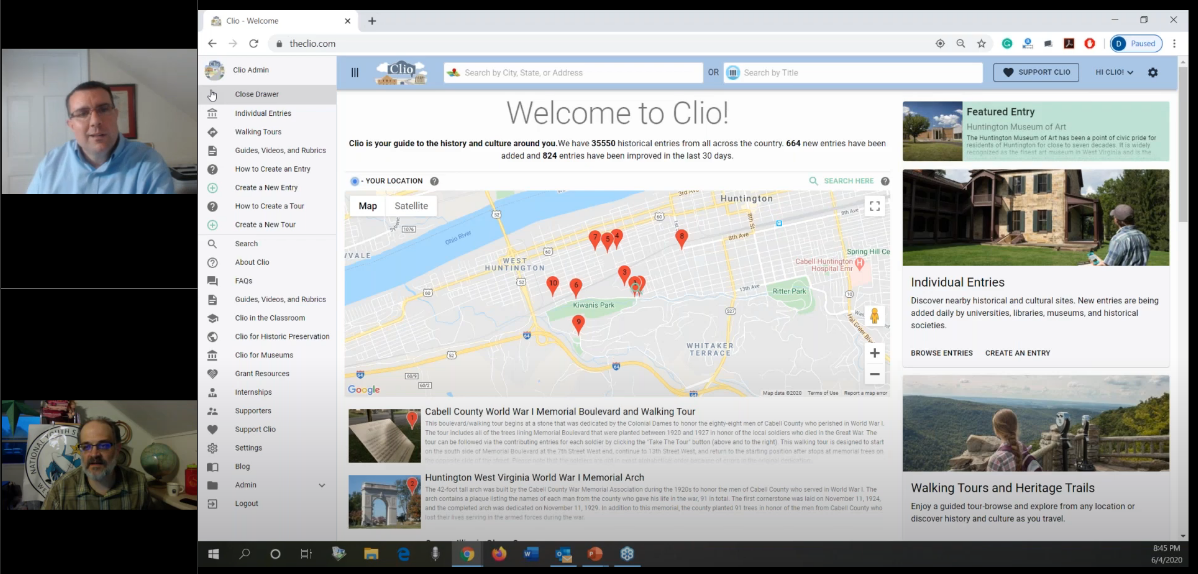Screen dimensions: 1198x574
Task: Zoom out on the map with the minus button
Action: (874, 375)
